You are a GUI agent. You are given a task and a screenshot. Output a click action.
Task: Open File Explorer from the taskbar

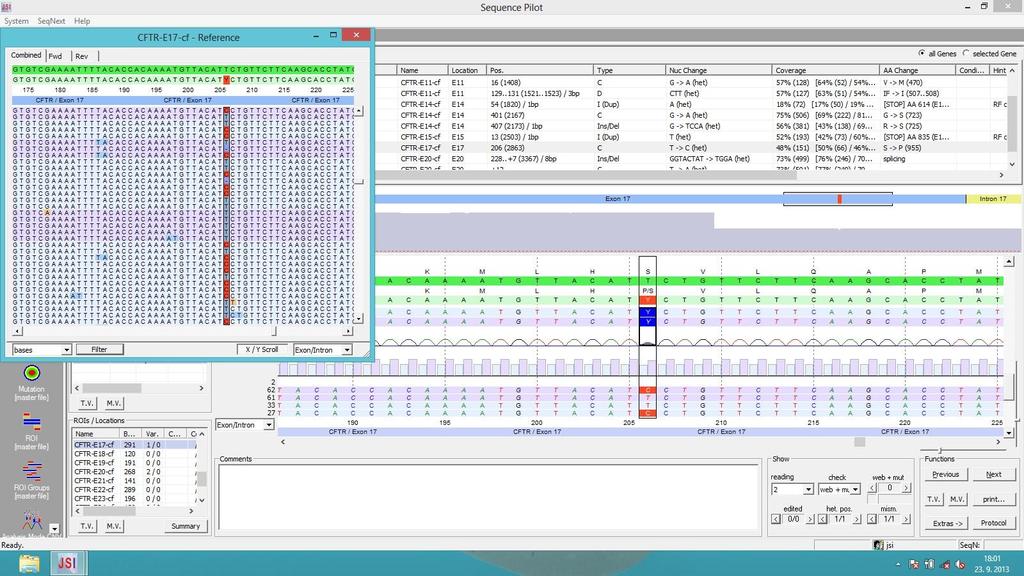point(29,563)
